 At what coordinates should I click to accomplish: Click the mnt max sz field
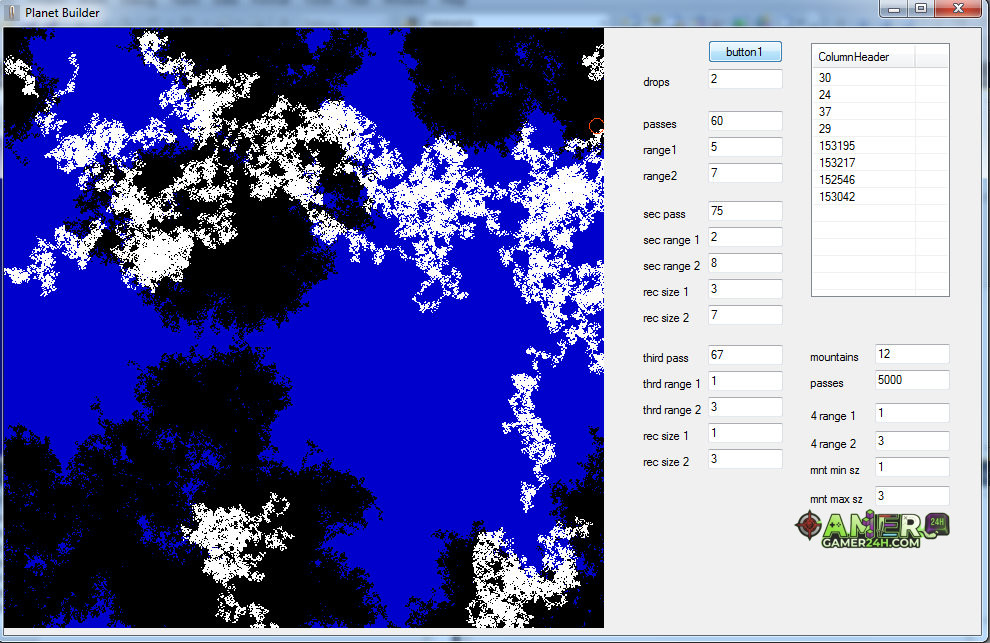click(912, 496)
